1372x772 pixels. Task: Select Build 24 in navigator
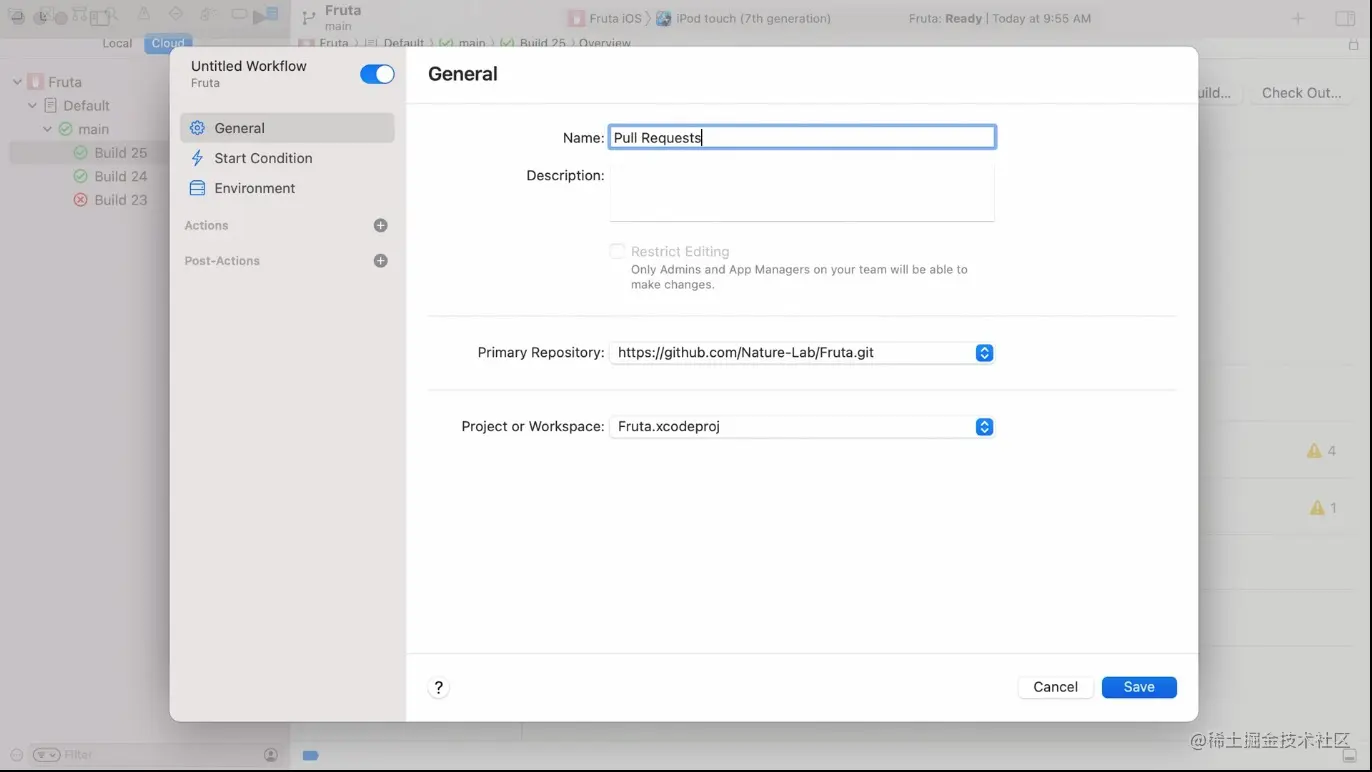(110, 176)
